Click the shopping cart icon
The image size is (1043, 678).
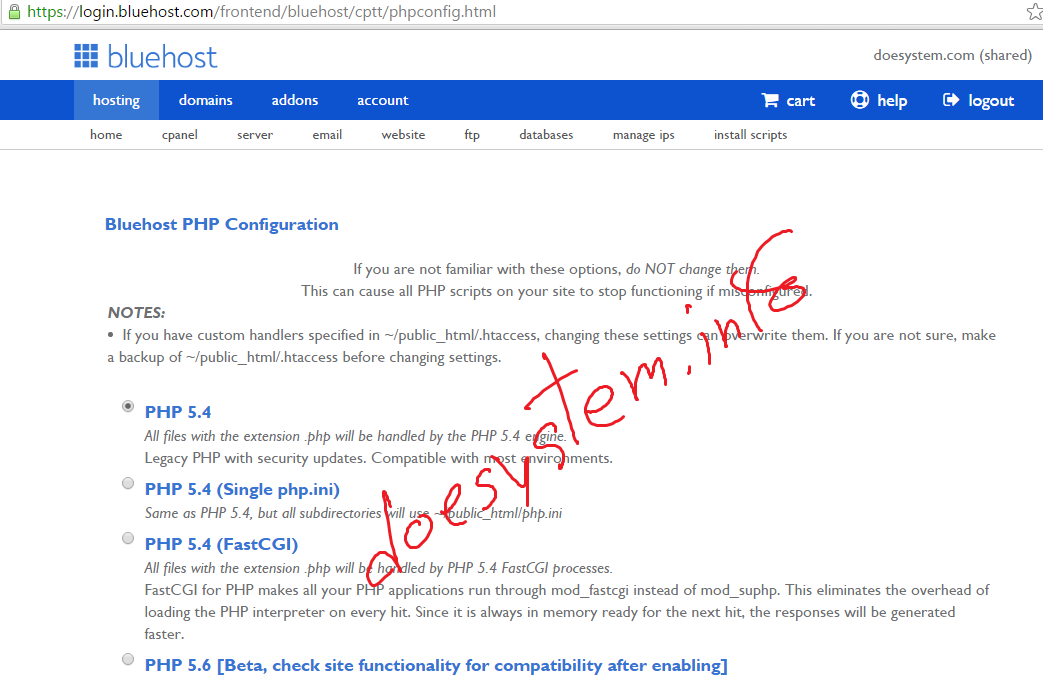(x=770, y=100)
